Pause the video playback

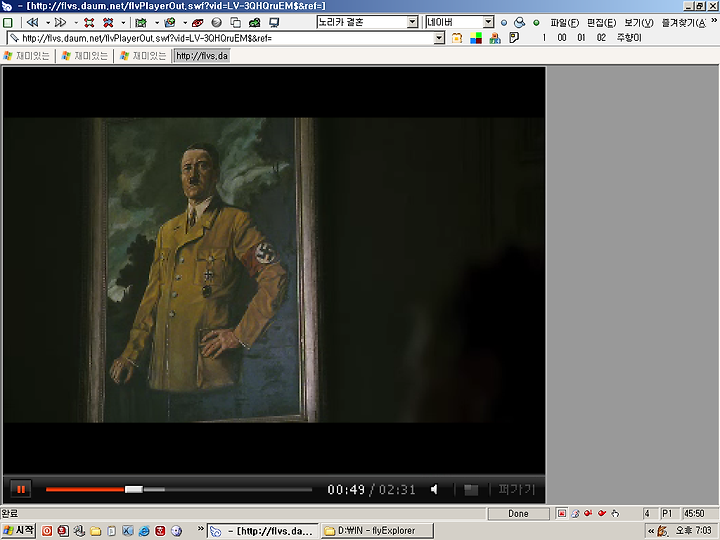[21, 489]
